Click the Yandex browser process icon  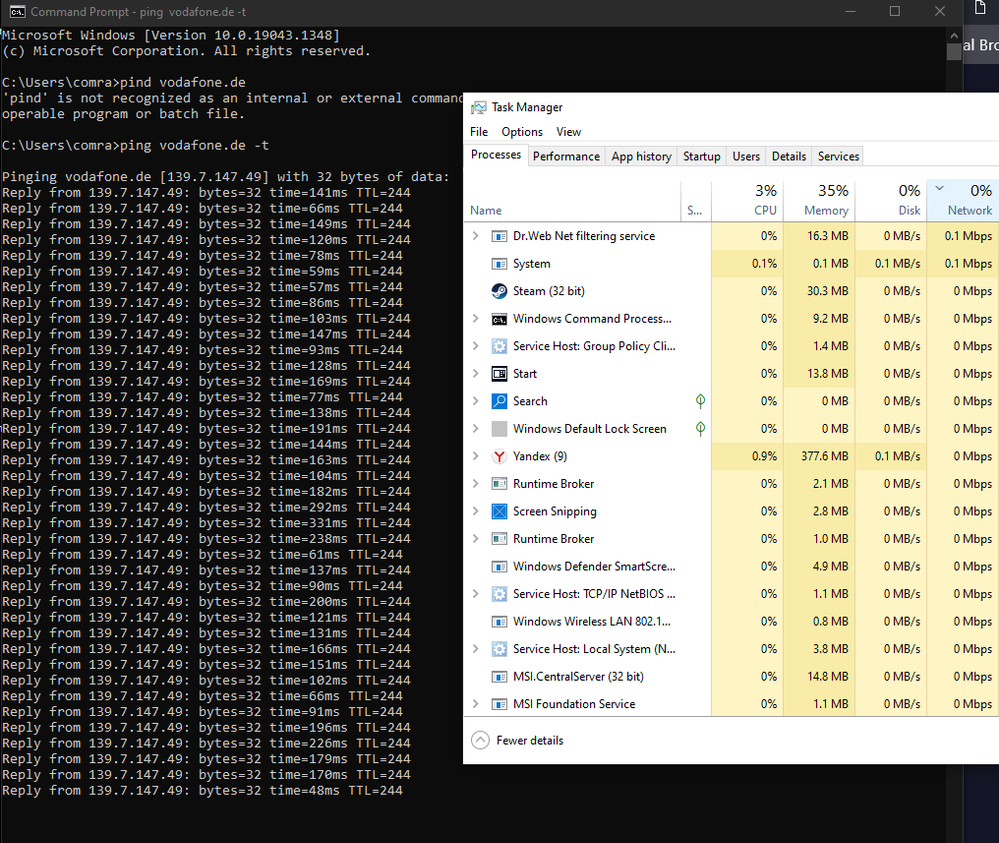pos(500,456)
